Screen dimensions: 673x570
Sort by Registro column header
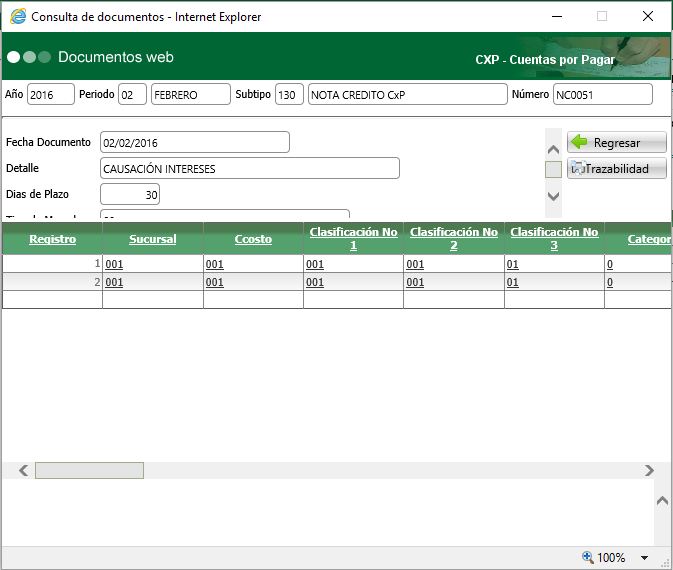(52, 240)
